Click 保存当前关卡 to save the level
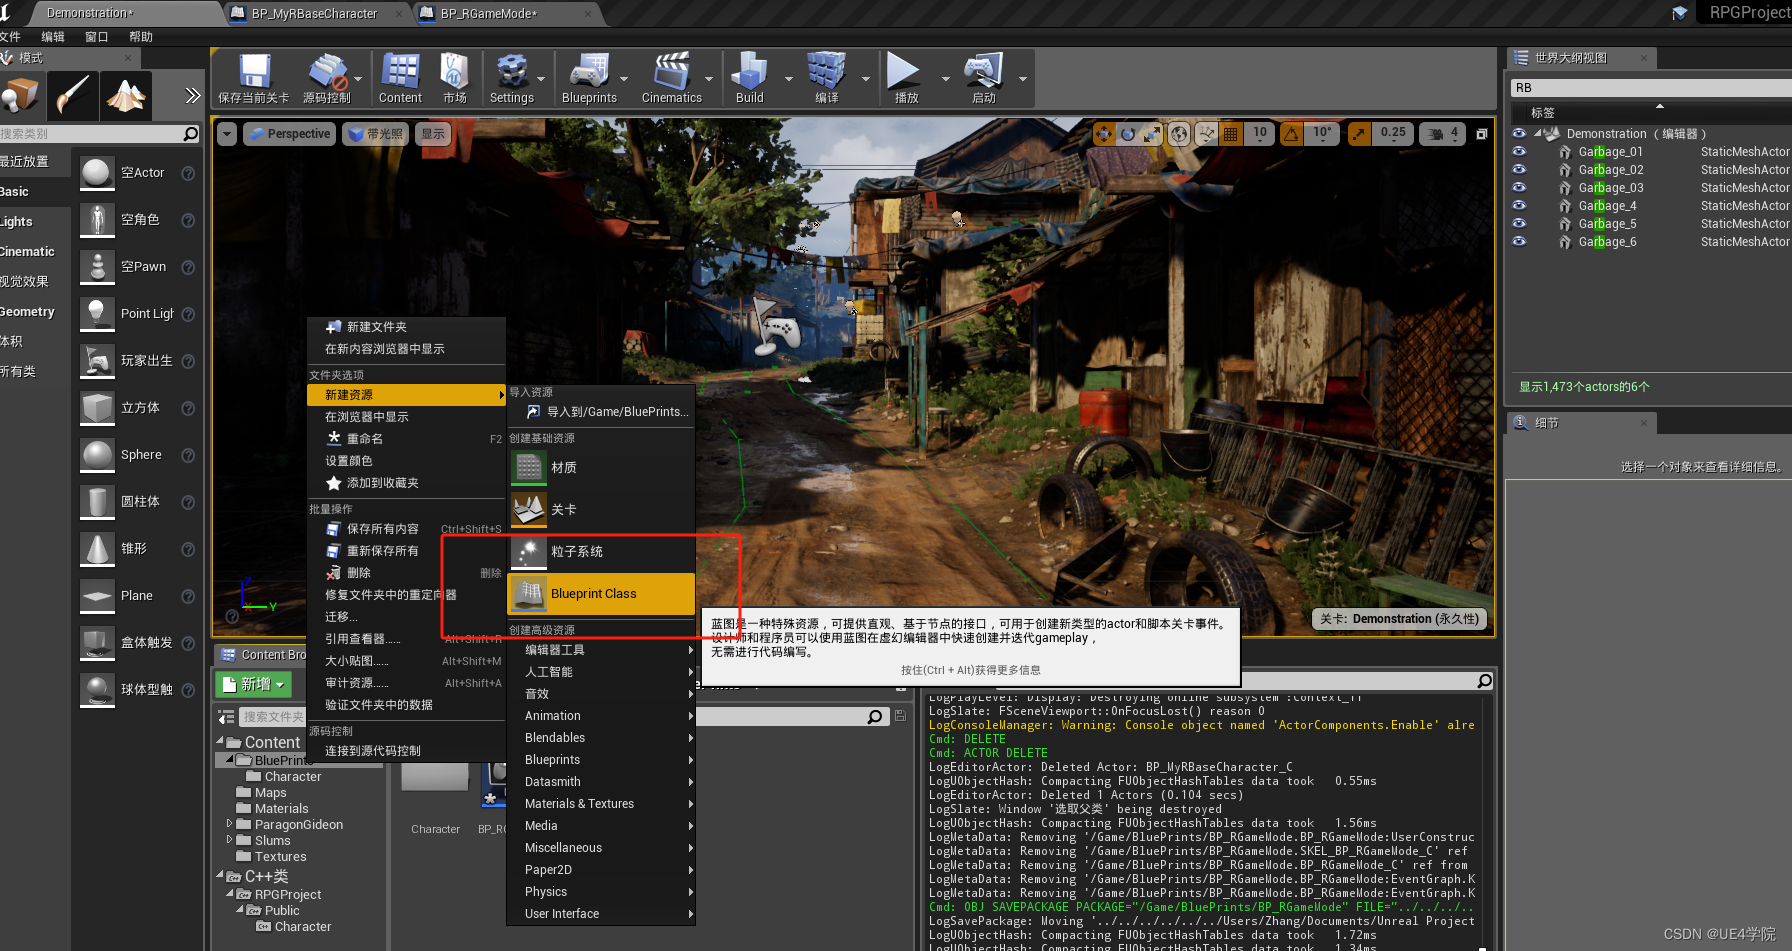Screen dimensions: 1792x951 click(x=252, y=77)
